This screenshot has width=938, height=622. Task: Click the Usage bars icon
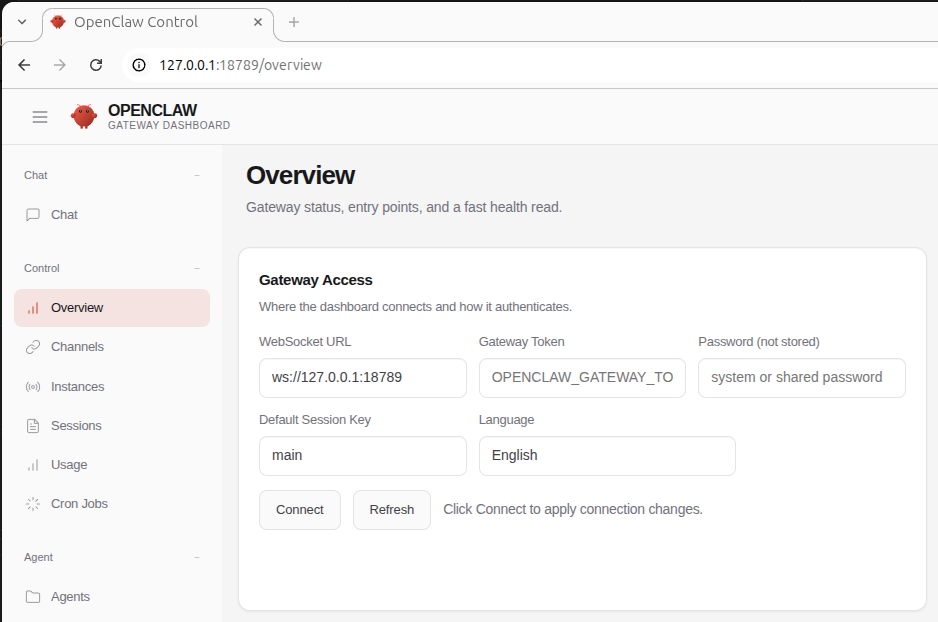tap(33, 465)
